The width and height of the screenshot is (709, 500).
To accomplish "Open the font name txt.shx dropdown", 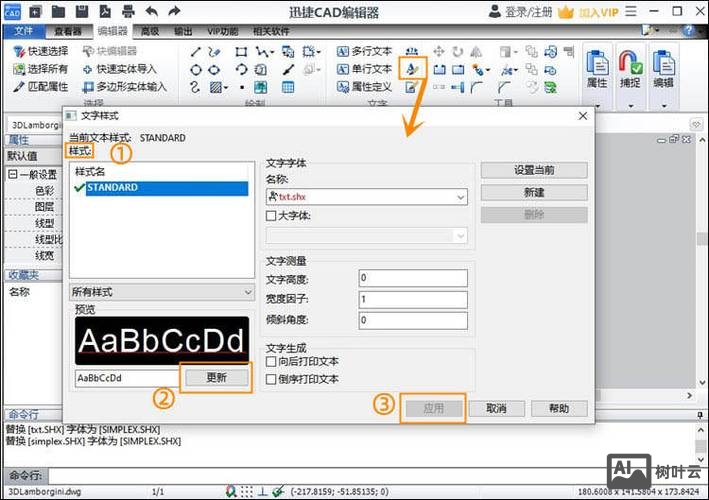I will pos(460,197).
